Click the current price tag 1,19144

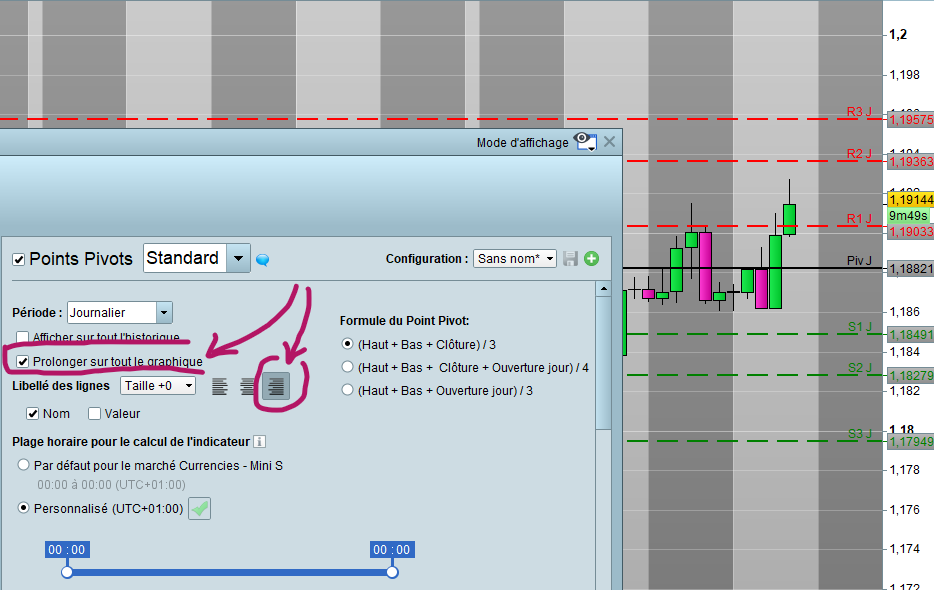[x=911, y=200]
